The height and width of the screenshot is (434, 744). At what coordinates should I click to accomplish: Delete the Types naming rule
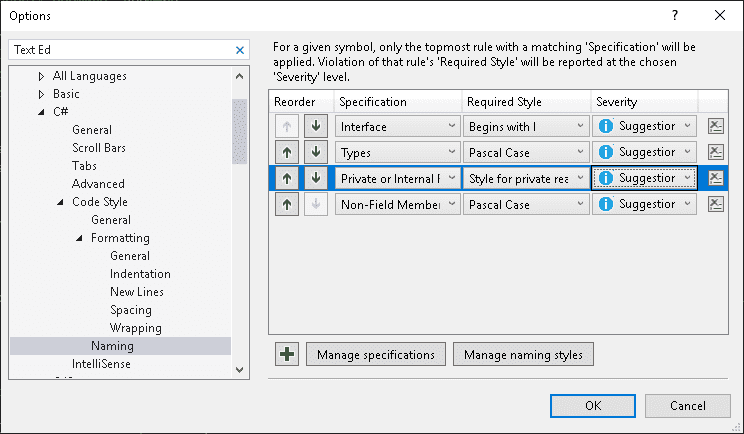pyautogui.click(x=716, y=152)
